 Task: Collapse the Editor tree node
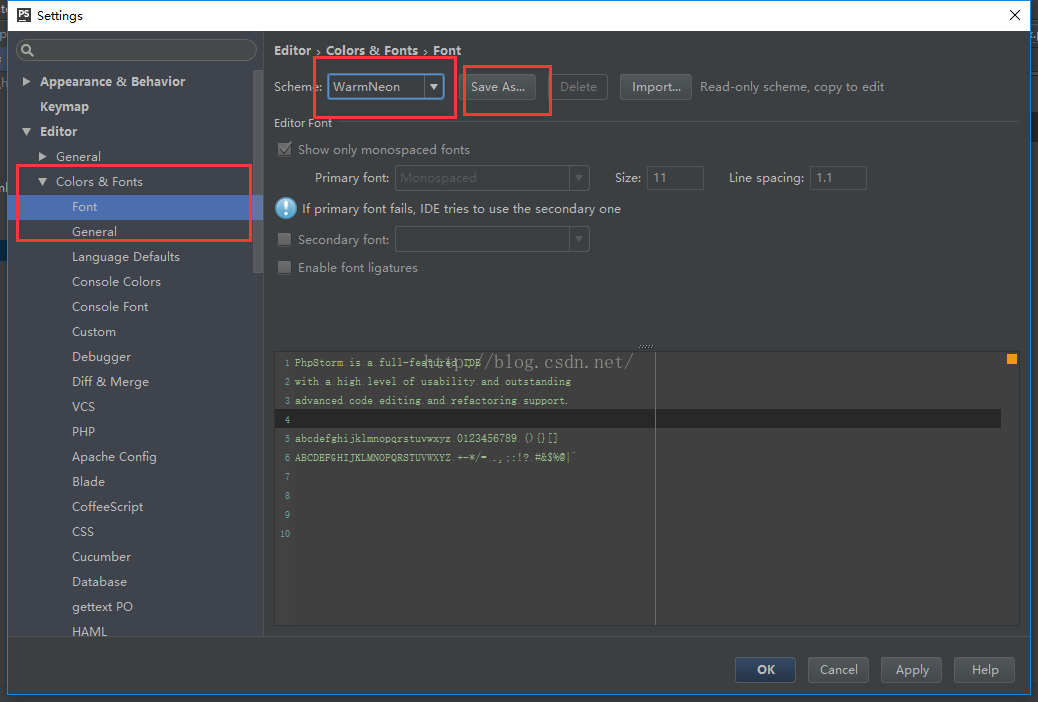[x=26, y=132]
